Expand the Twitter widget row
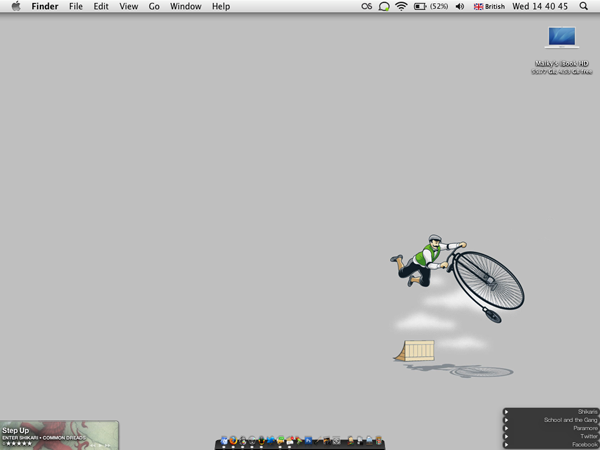 [506, 436]
